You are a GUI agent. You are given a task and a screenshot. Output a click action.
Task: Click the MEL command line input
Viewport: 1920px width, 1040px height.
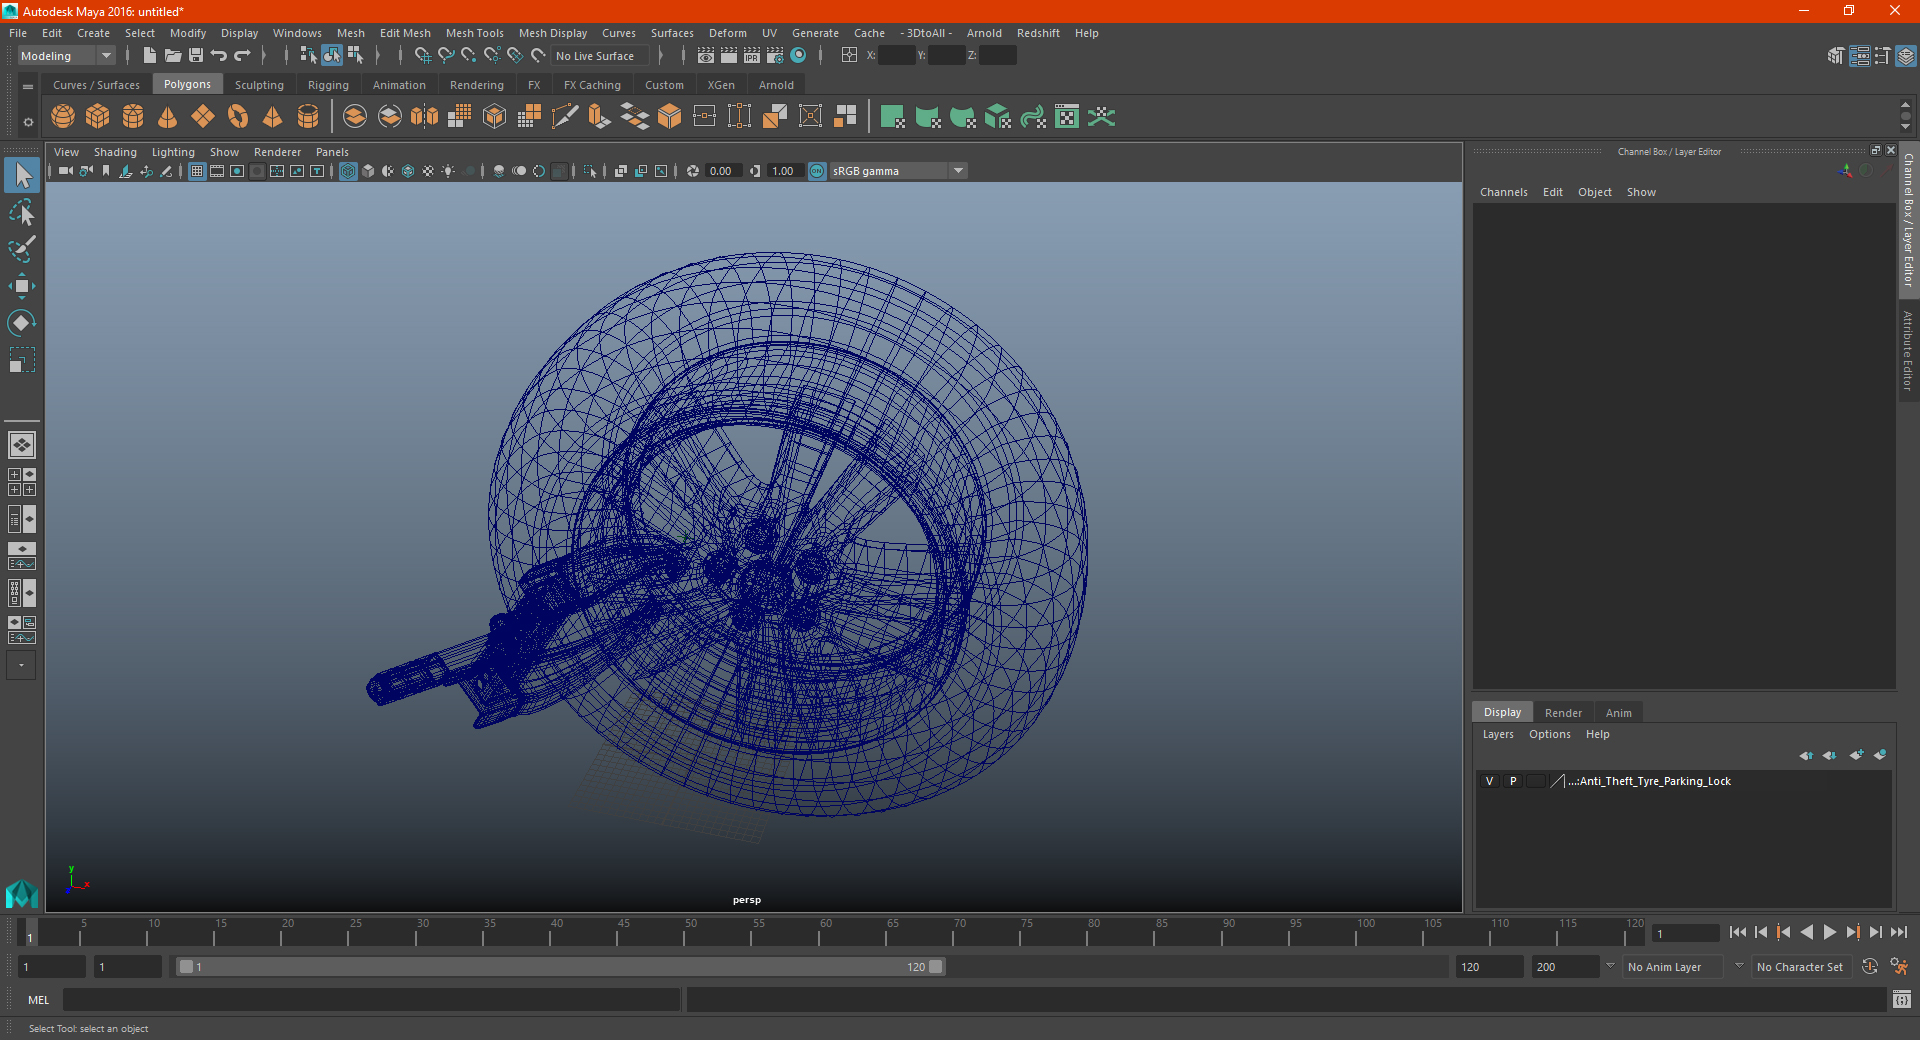(x=371, y=1000)
